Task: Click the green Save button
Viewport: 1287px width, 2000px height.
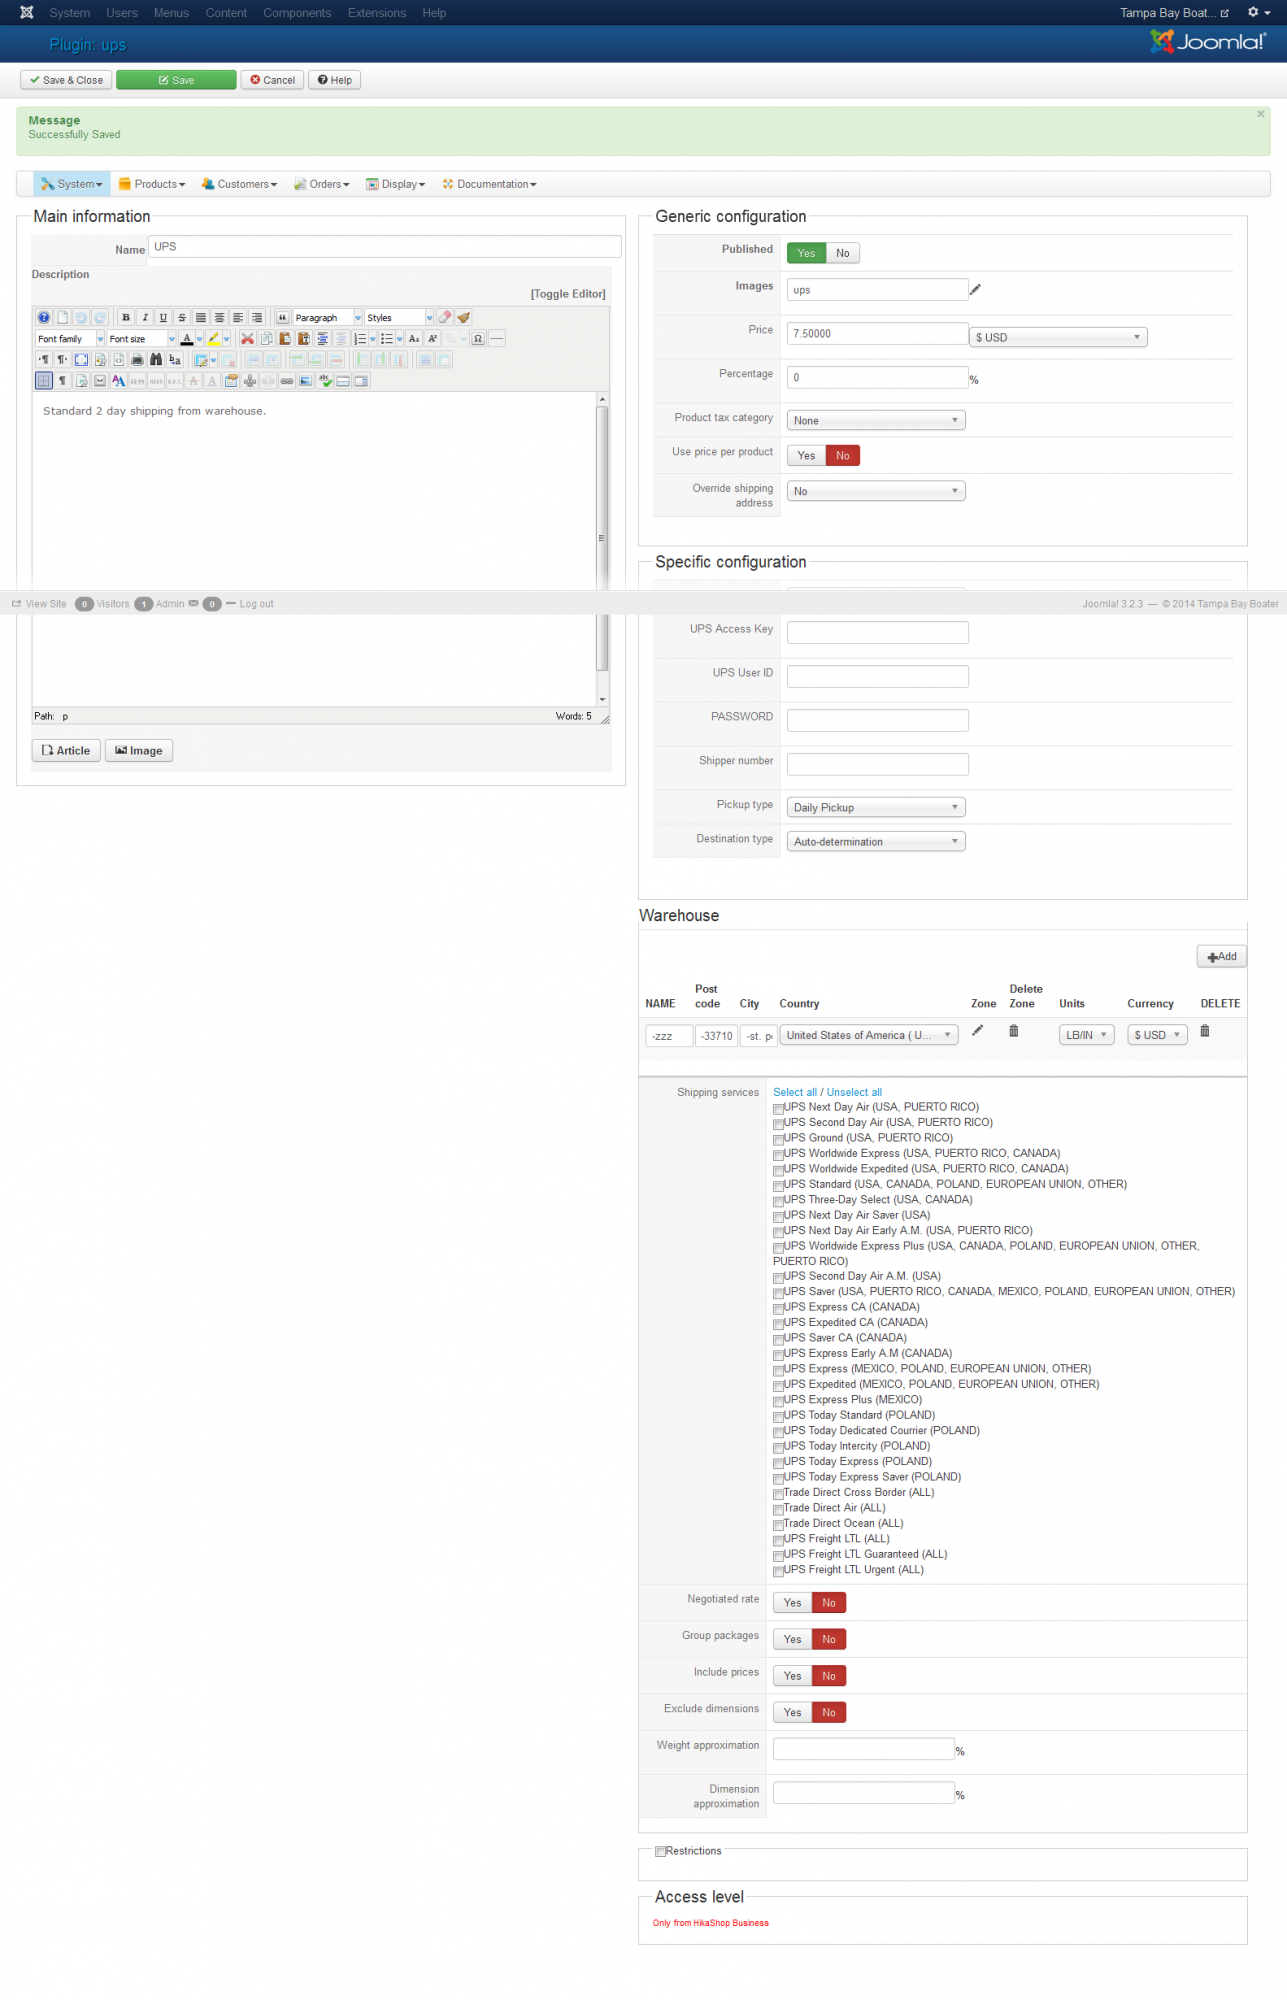Action: pos(176,80)
